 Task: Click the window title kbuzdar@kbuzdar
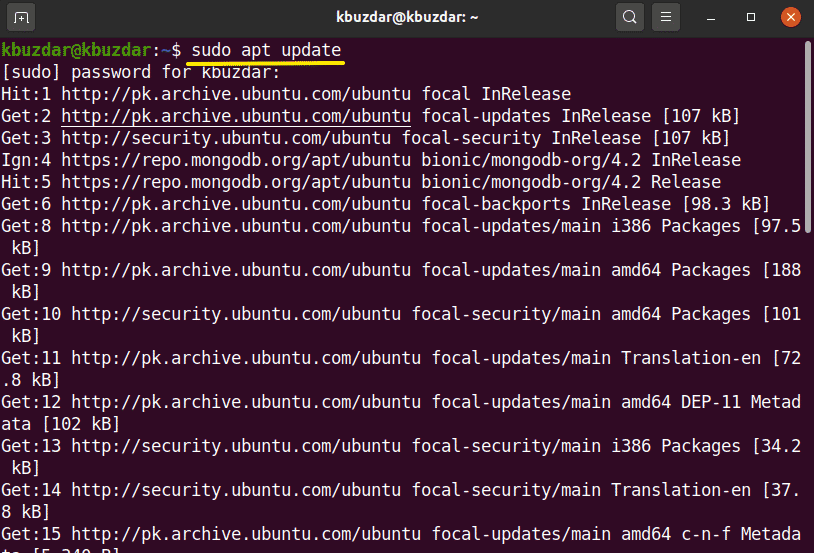(404, 17)
